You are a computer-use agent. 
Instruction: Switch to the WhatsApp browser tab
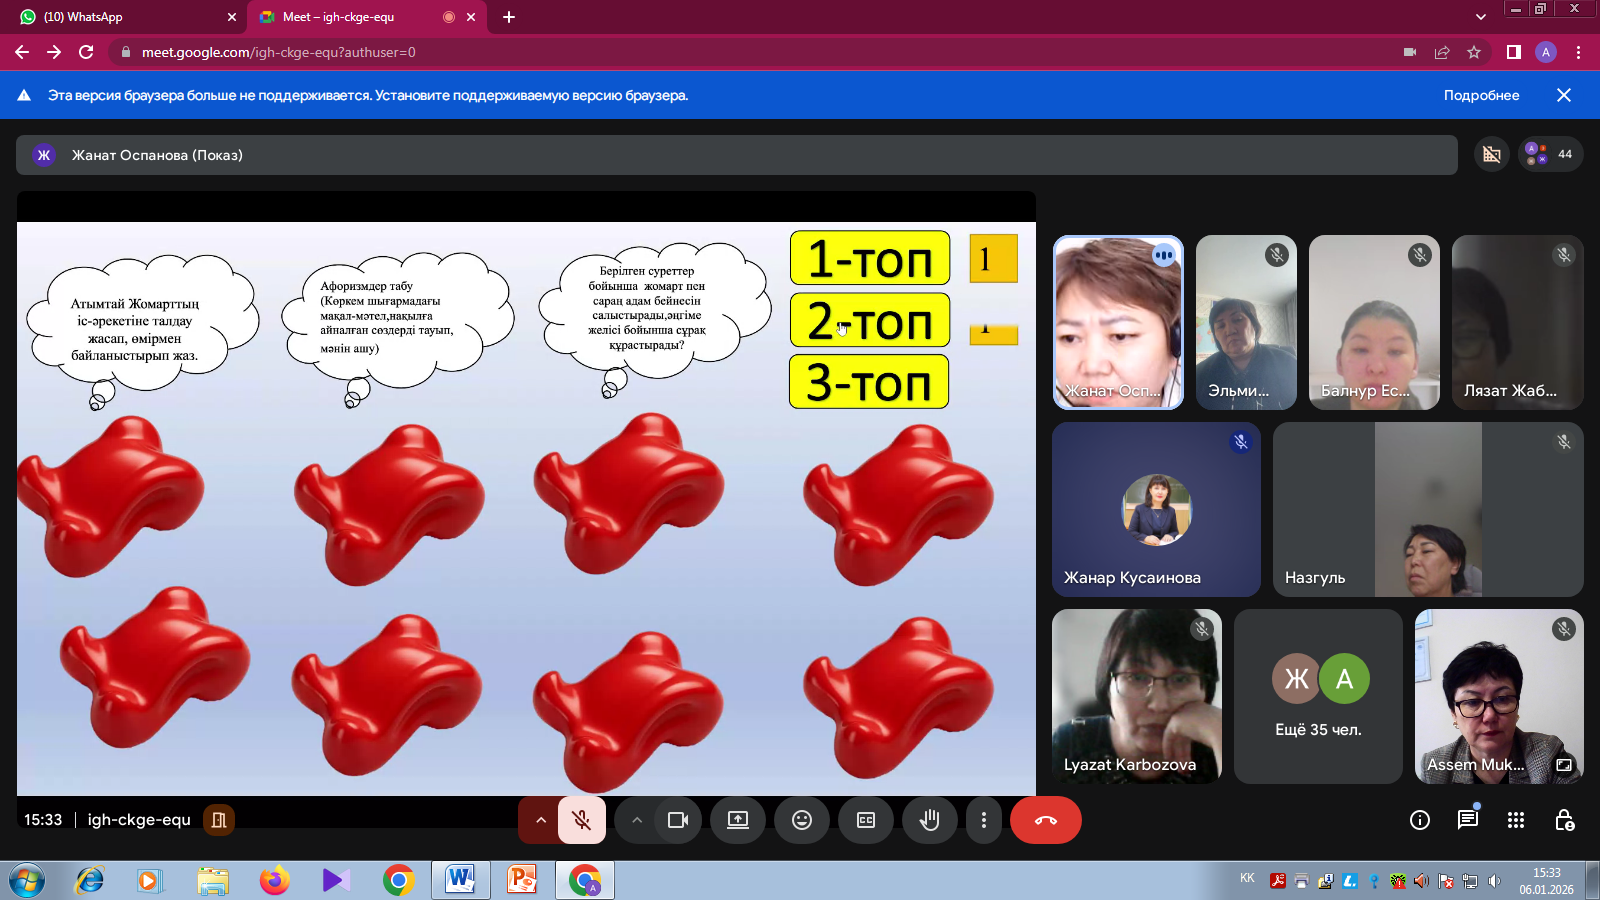(x=120, y=17)
